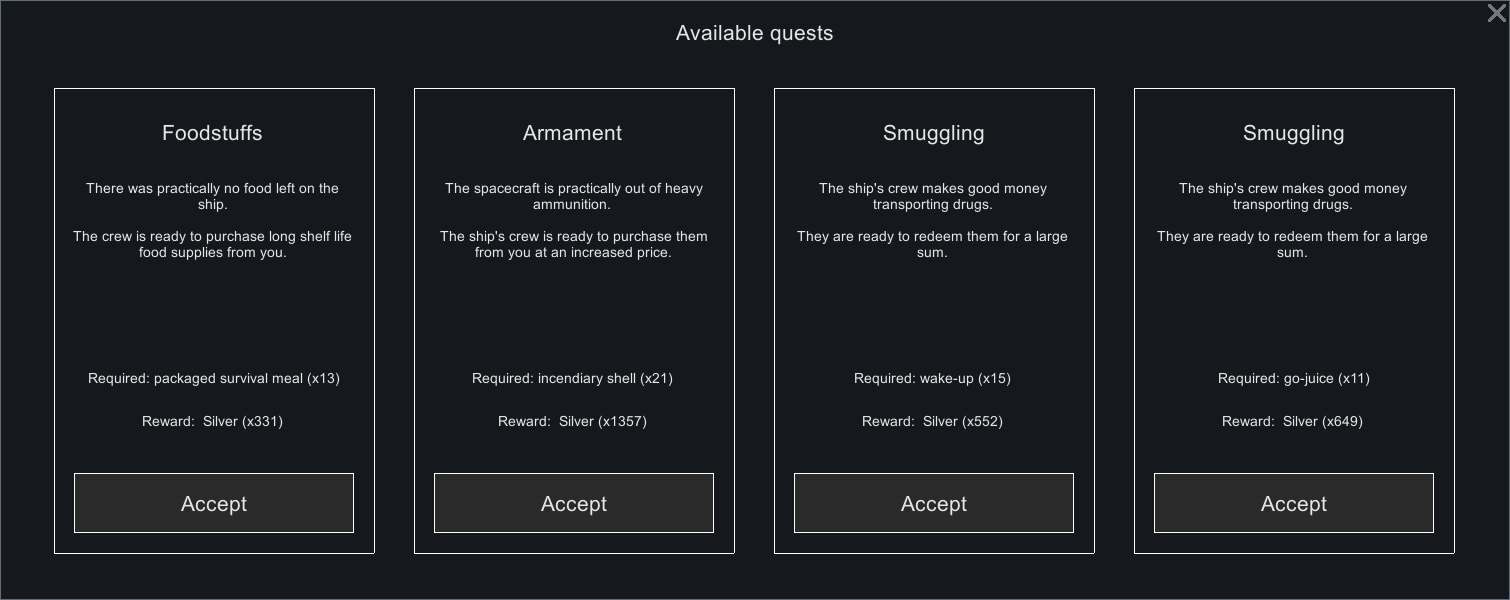The height and width of the screenshot is (600, 1510).
Task: Click the heavy ammunition description text
Action: 573,196
